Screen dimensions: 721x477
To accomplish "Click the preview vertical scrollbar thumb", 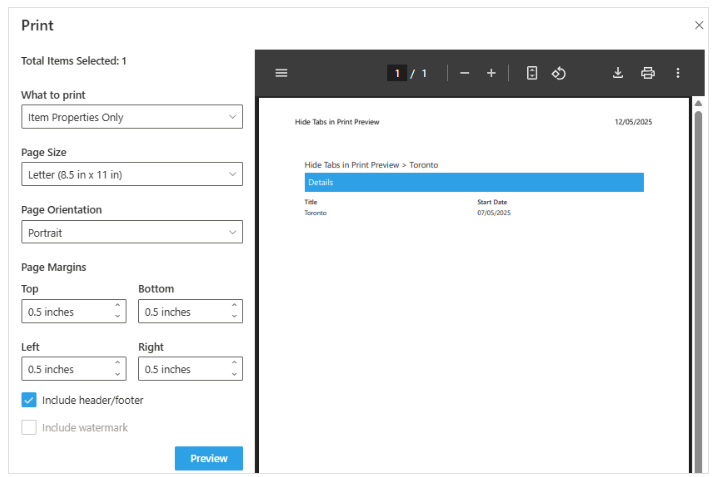I will (x=698, y=290).
